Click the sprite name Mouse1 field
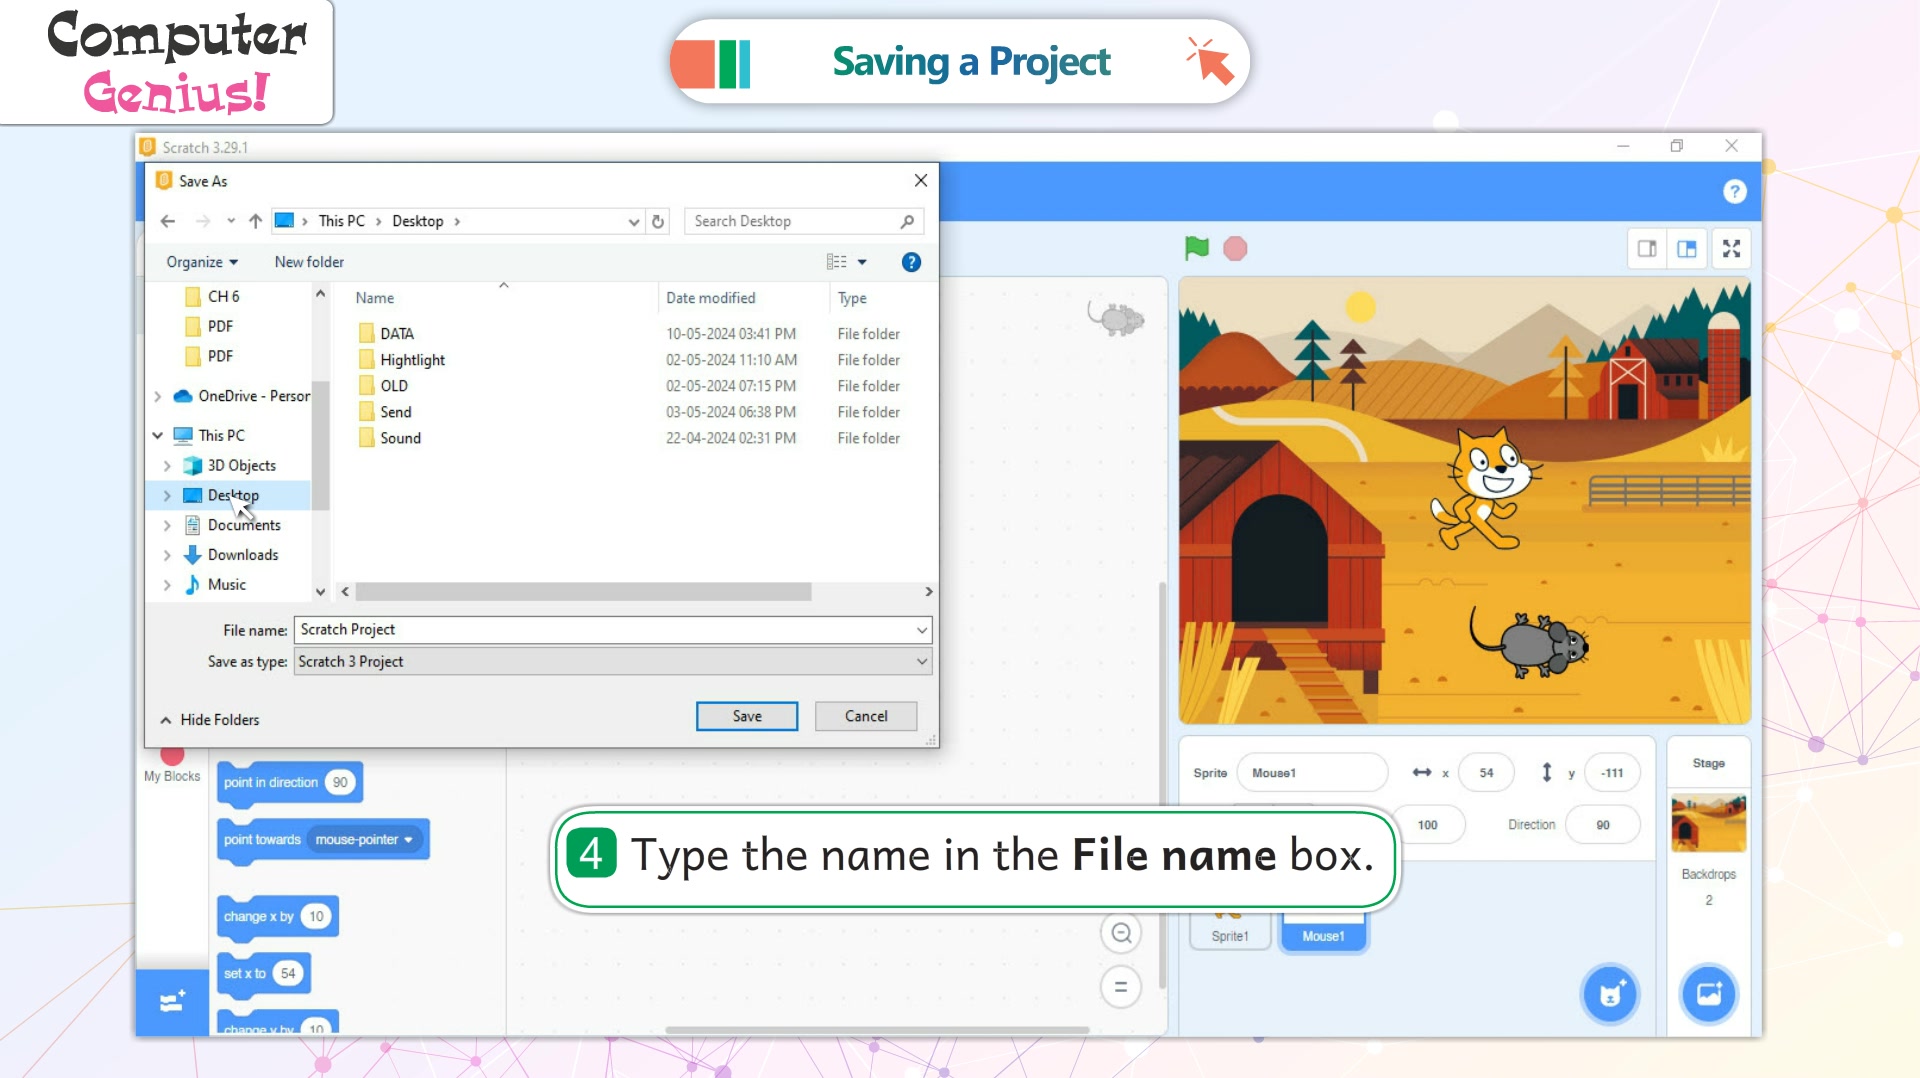Image resolution: width=1920 pixels, height=1078 pixels. (1312, 773)
